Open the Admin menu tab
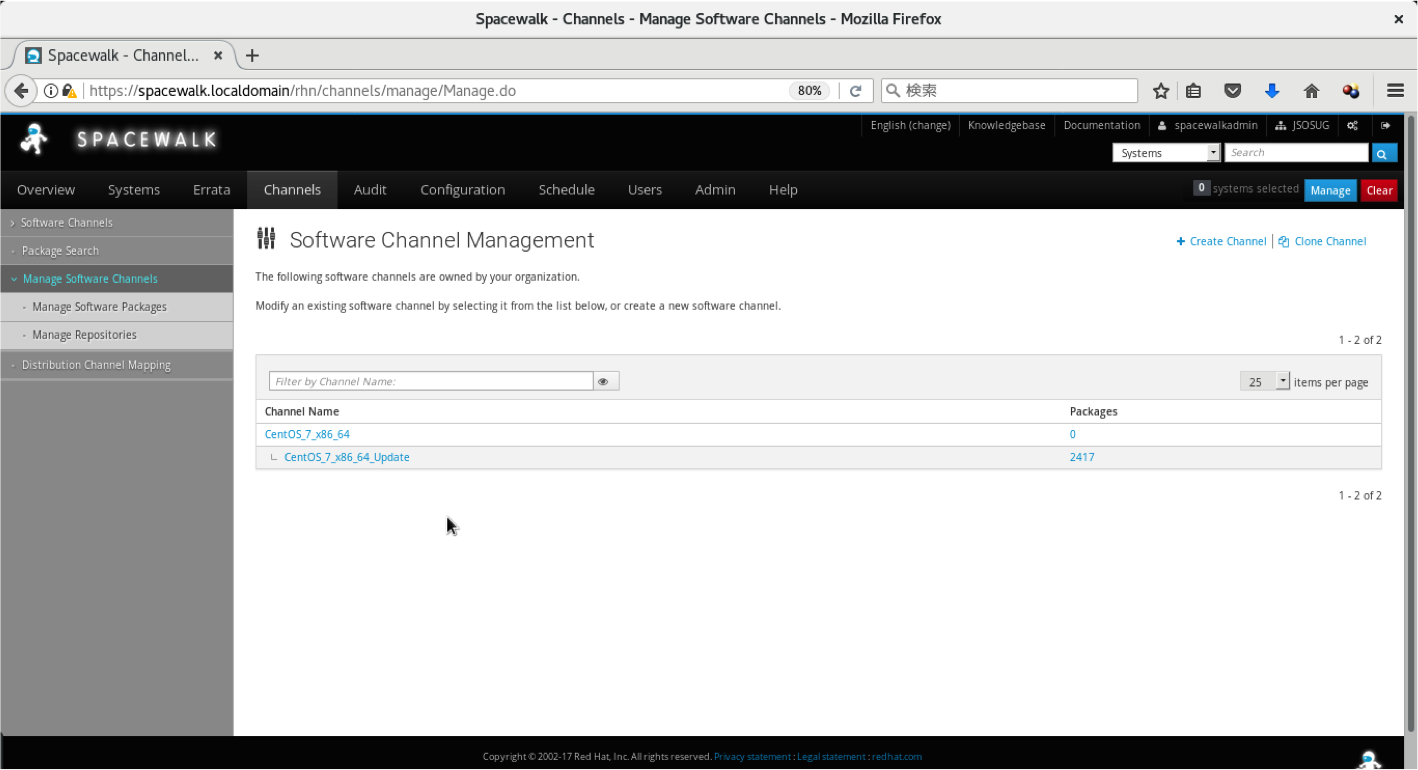Image resolution: width=1418 pixels, height=770 pixels. (715, 190)
